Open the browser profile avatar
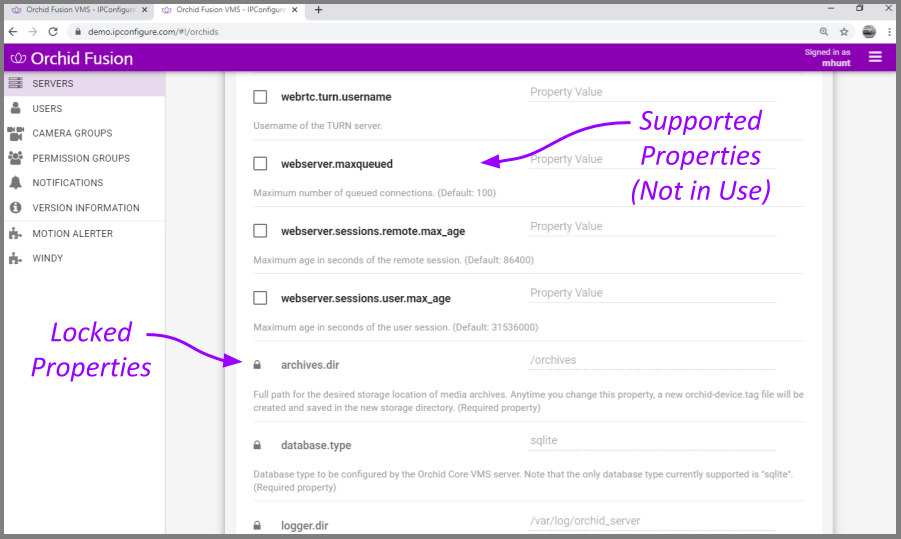Image resolution: width=901 pixels, height=539 pixels. (869, 32)
